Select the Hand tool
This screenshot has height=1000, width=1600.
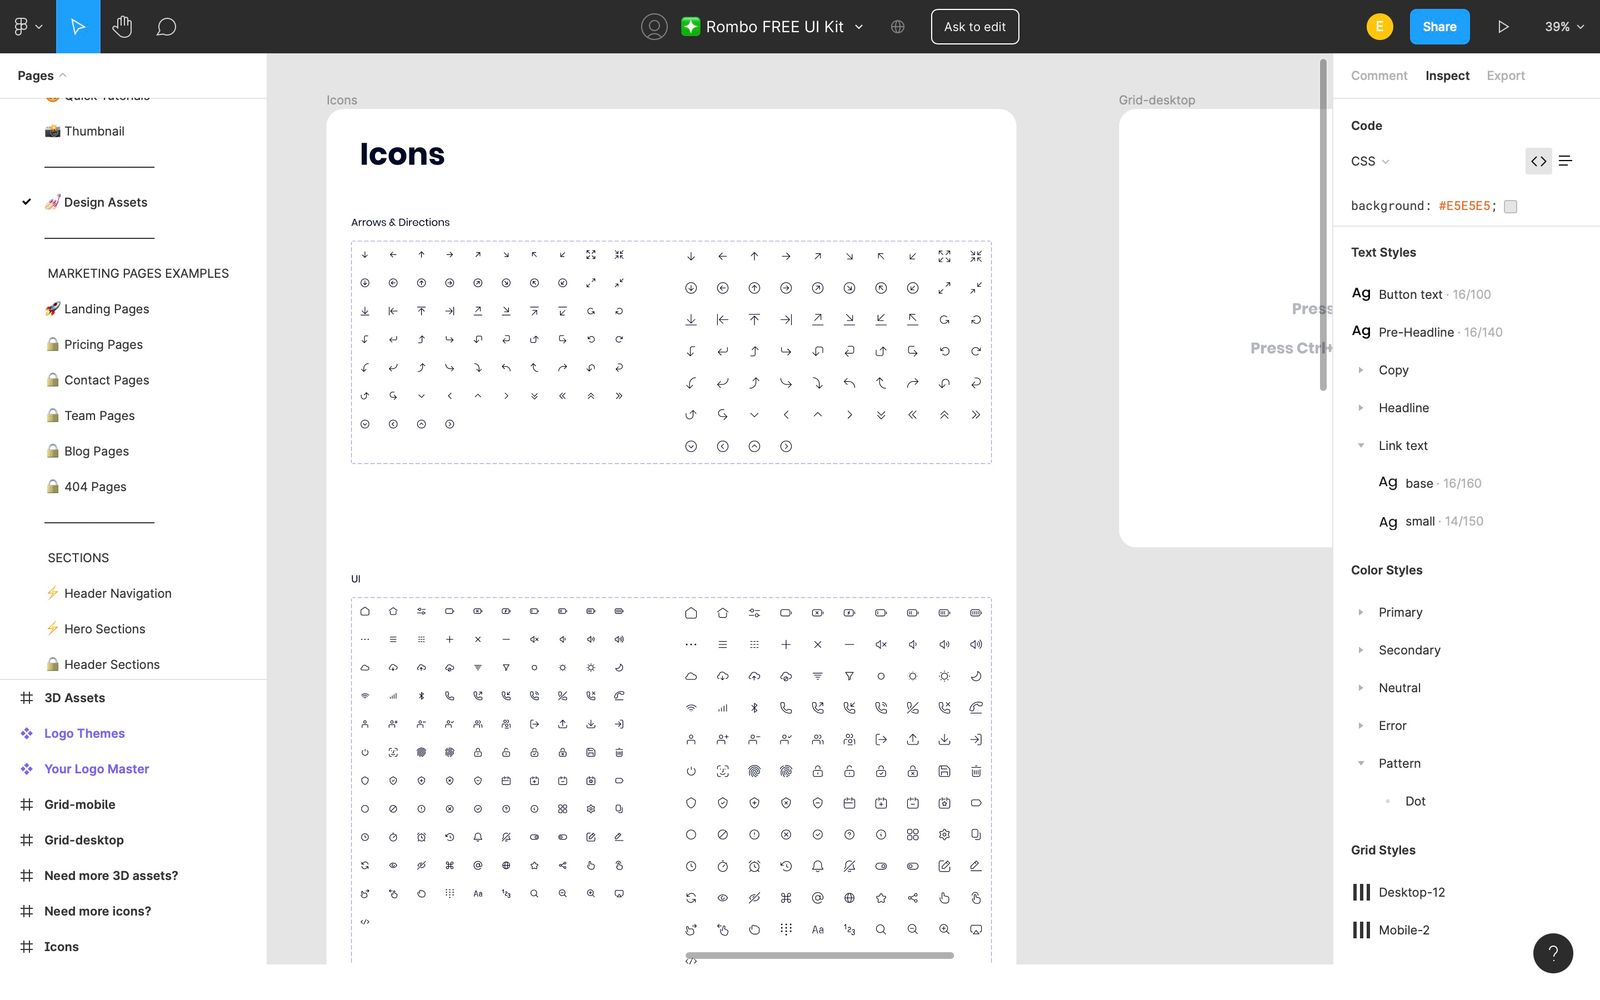(122, 27)
